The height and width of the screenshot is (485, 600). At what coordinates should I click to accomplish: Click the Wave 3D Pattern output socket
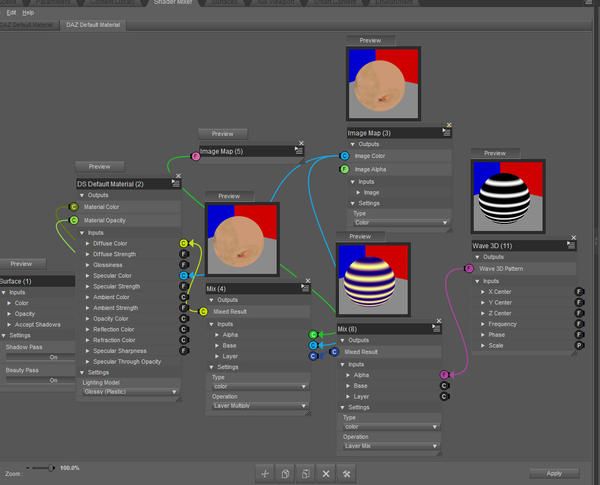click(x=469, y=268)
